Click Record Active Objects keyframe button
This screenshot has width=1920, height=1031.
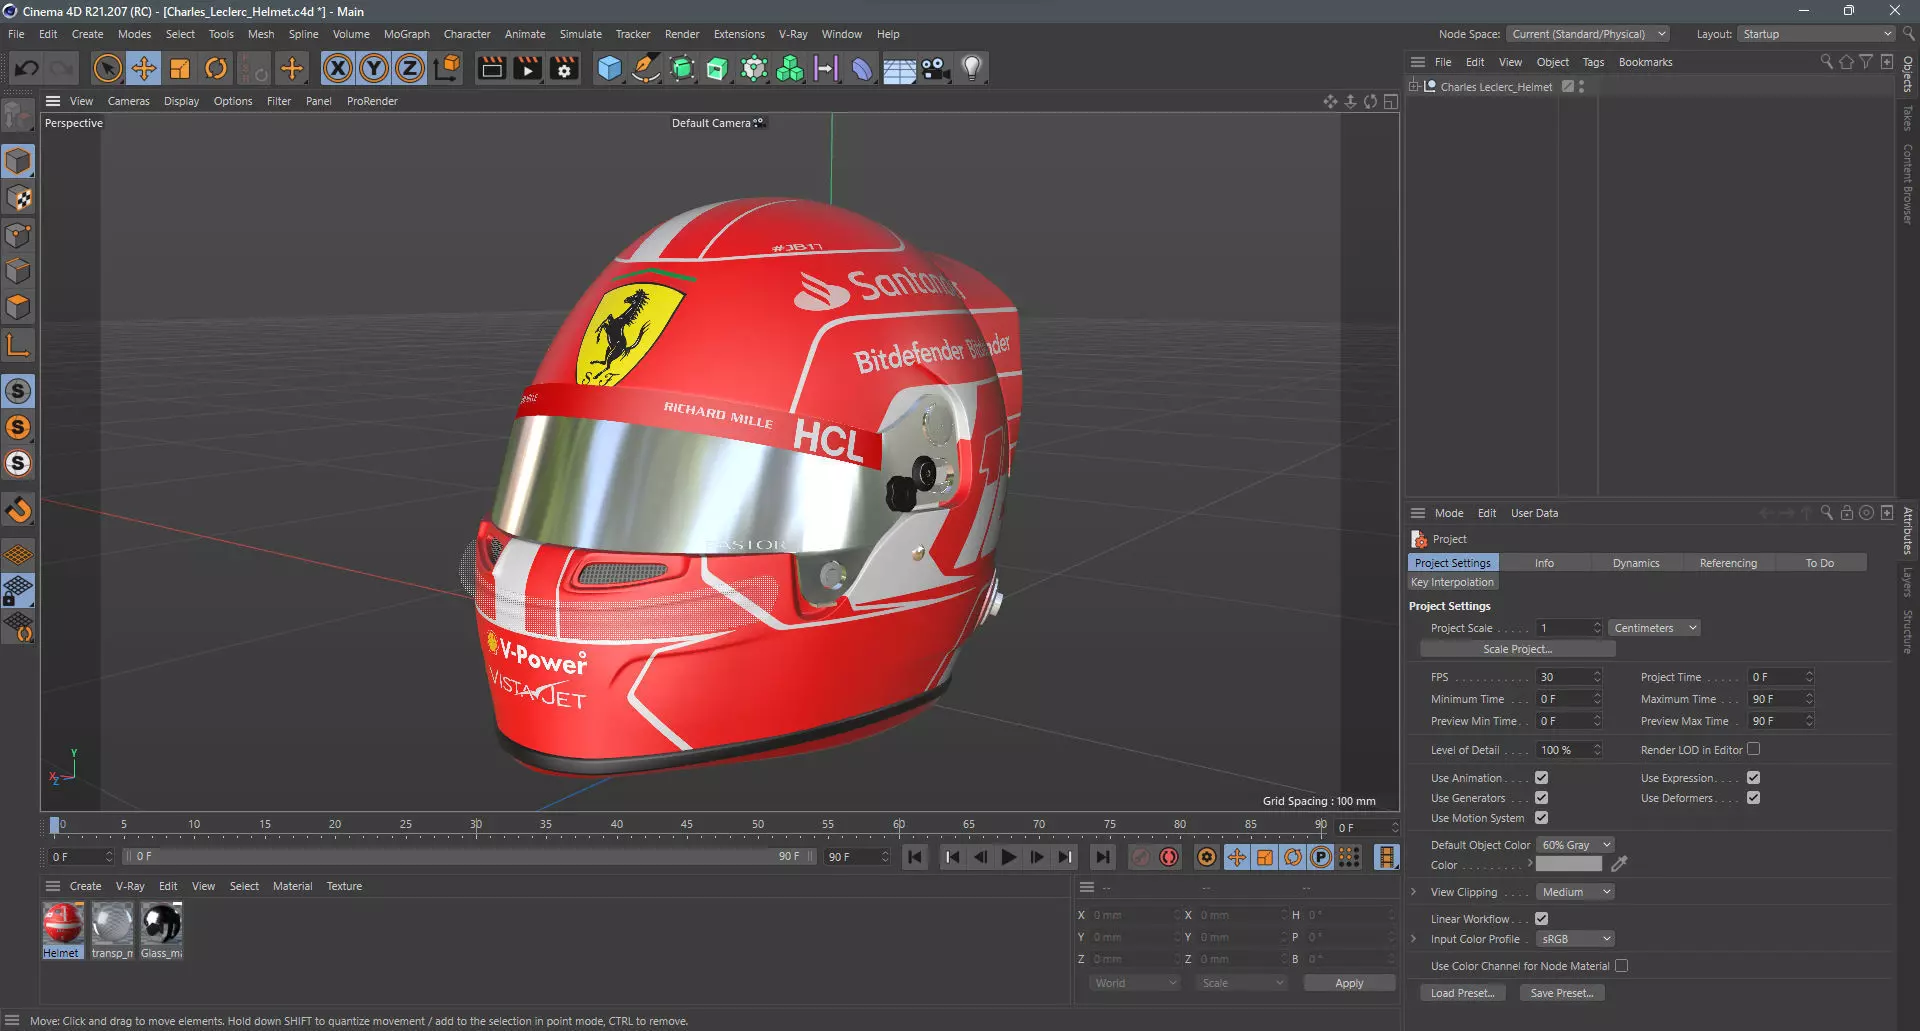tap(1141, 857)
